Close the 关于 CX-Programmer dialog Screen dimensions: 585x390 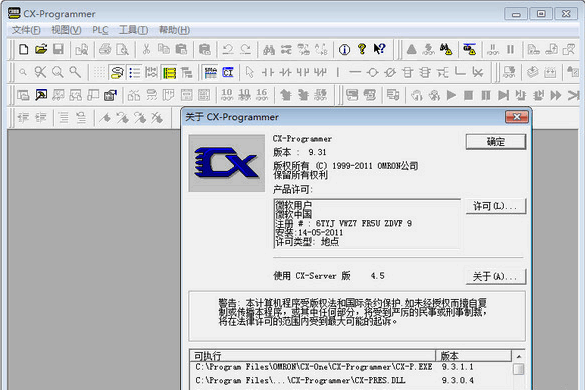pyautogui.click(x=517, y=117)
